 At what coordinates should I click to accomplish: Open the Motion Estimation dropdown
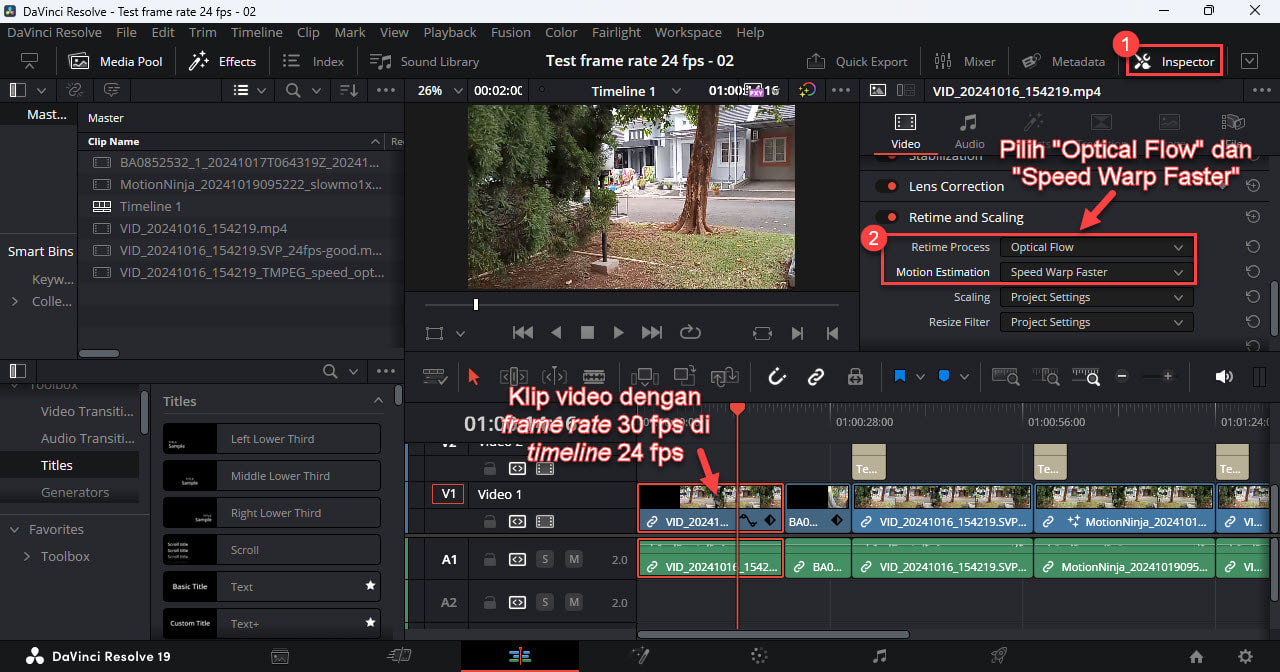(x=1097, y=272)
